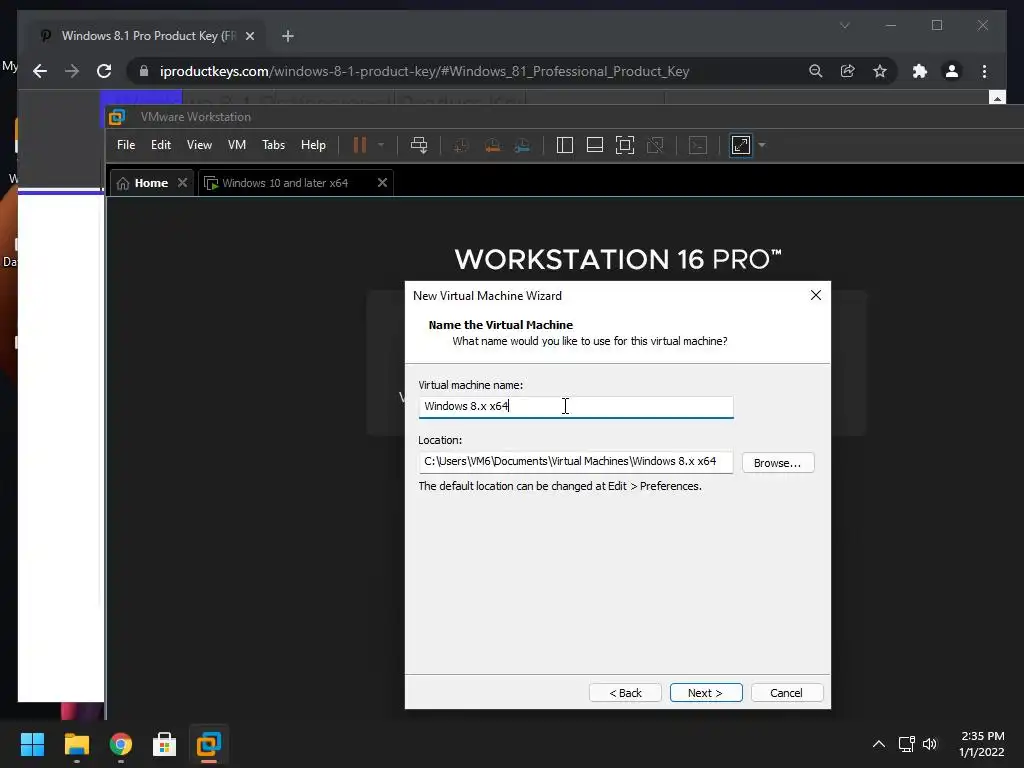
Task: Open Google Chrome from the taskbar
Action: click(x=121, y=744)
